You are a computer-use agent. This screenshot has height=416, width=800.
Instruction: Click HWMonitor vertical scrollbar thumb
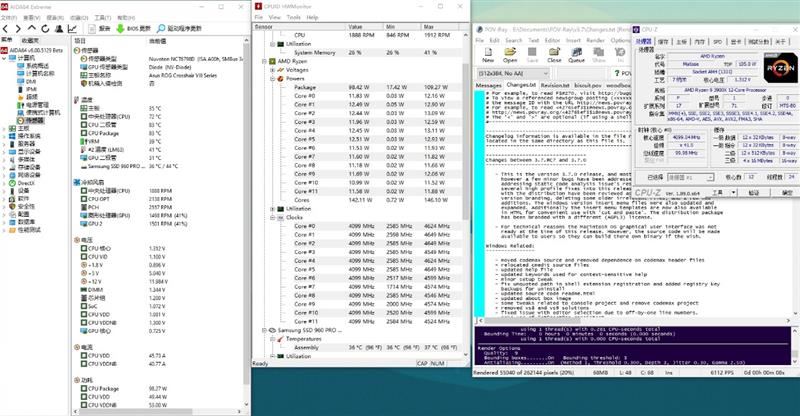465,140
